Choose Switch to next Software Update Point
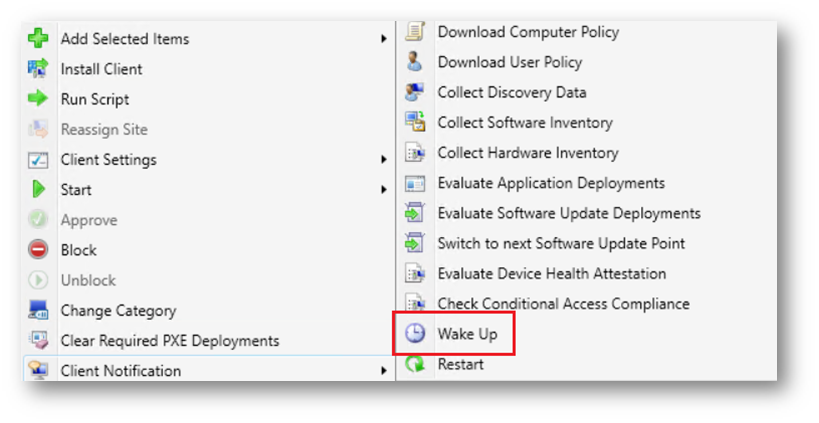 tap(561, 243)
